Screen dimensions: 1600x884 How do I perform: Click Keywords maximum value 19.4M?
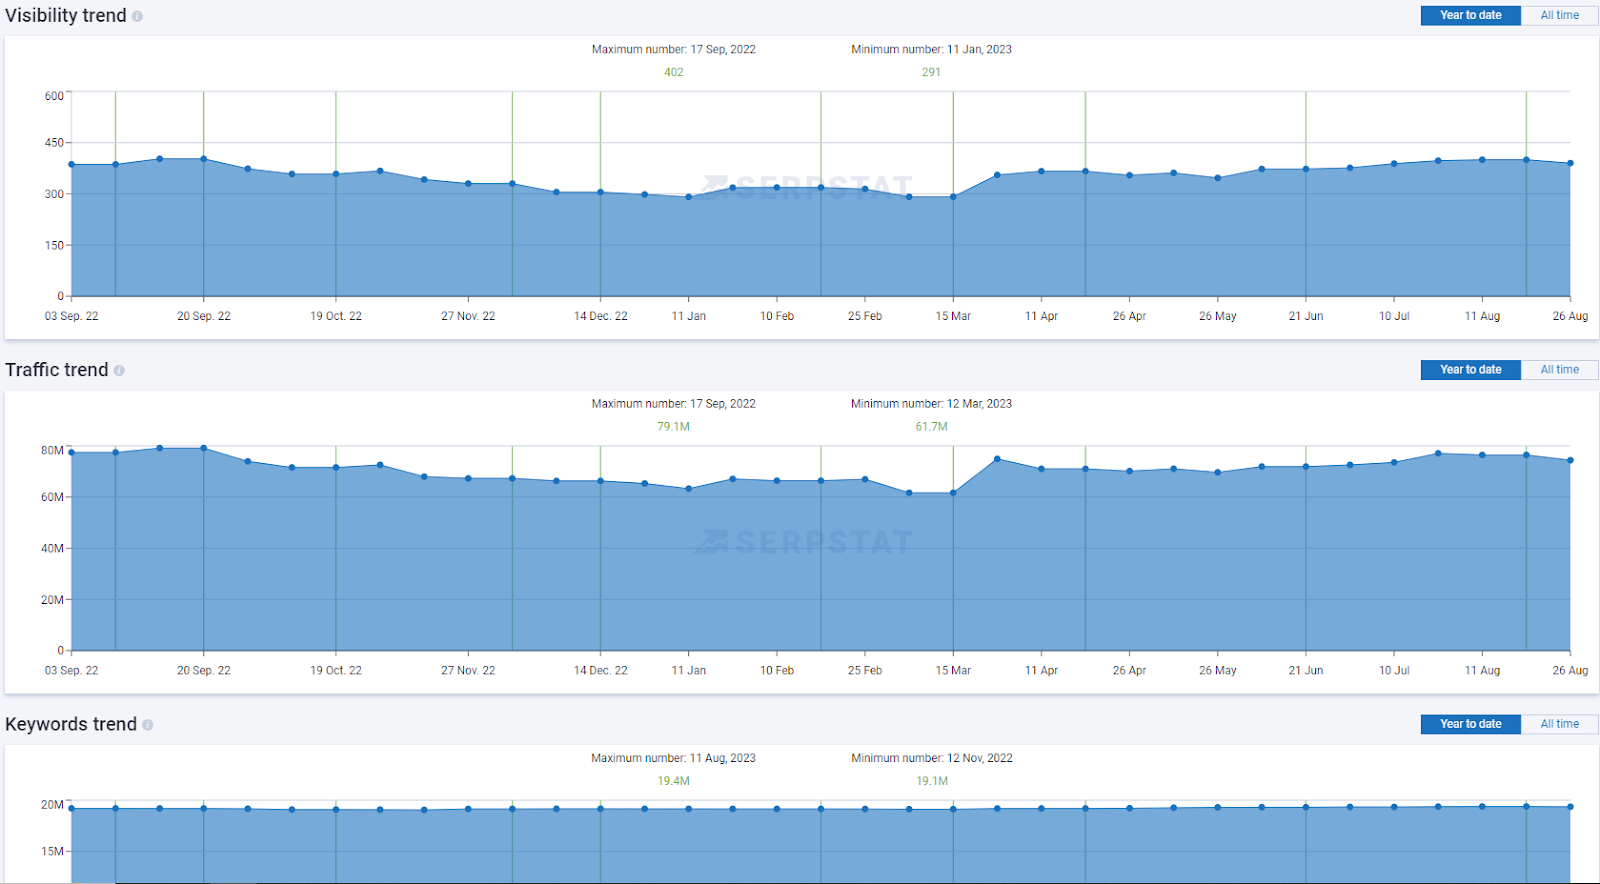[673, 781]
